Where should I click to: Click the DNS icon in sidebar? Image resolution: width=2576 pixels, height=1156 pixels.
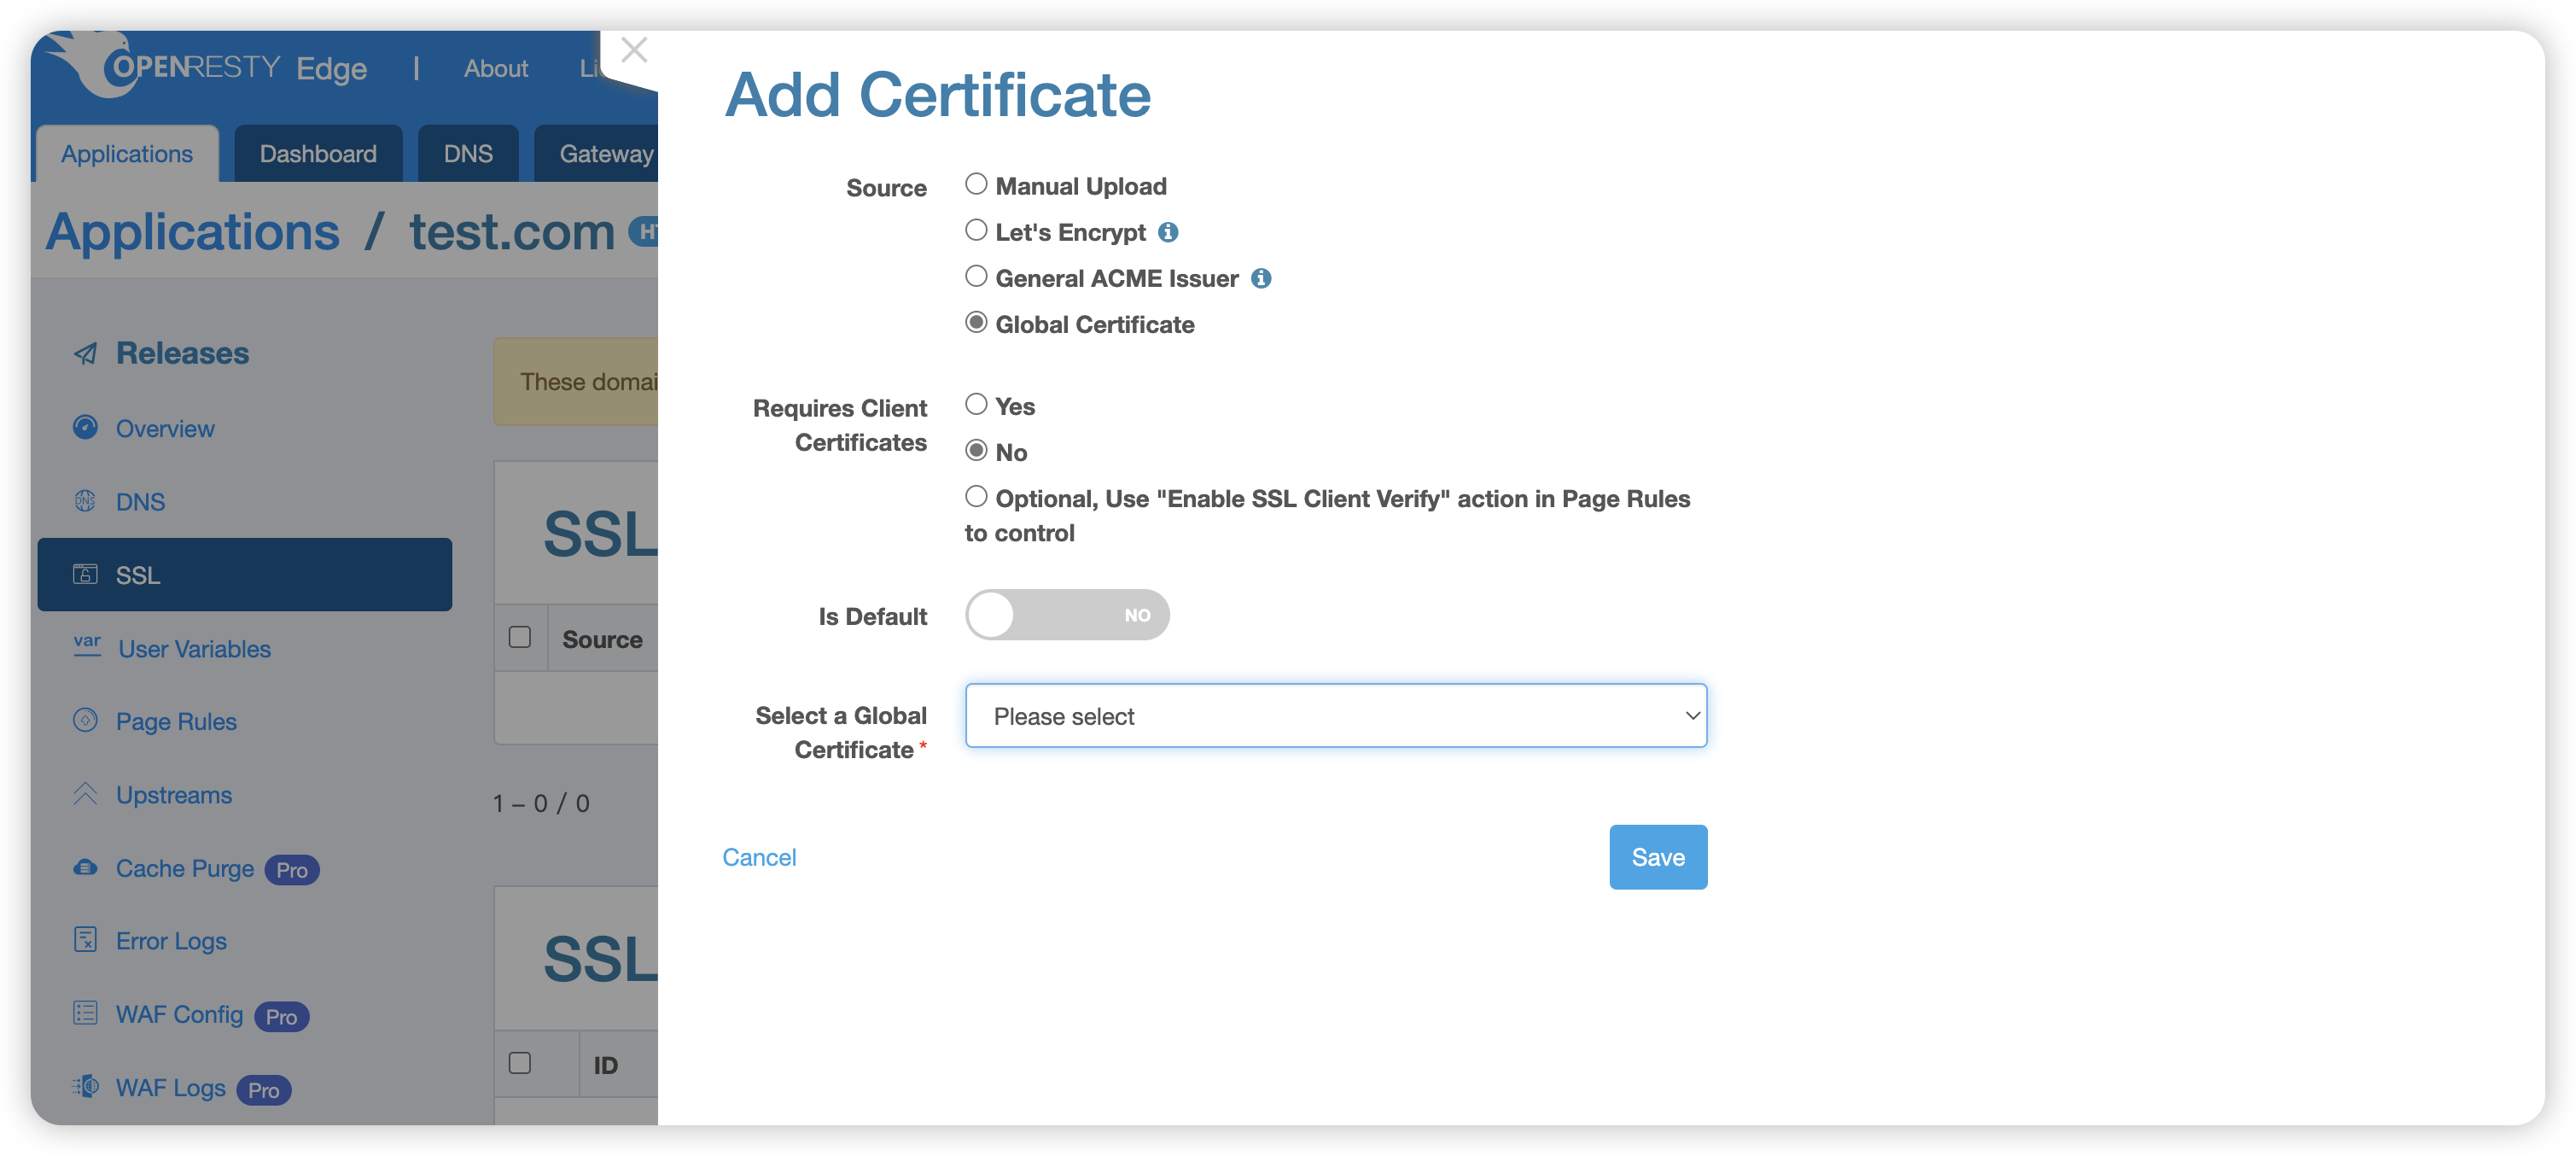pyautogui.click(x=87, y=501)
